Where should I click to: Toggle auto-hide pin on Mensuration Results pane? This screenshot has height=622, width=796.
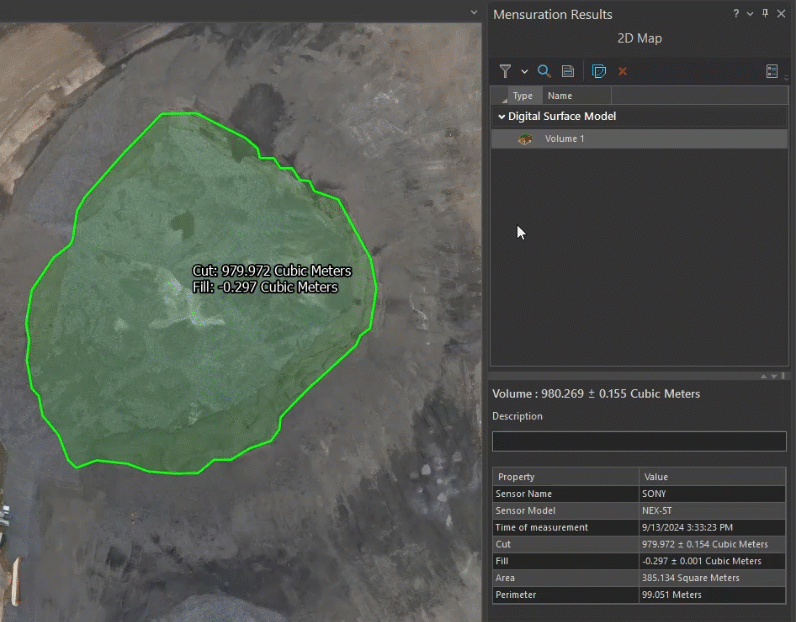[x=765, y=14]
